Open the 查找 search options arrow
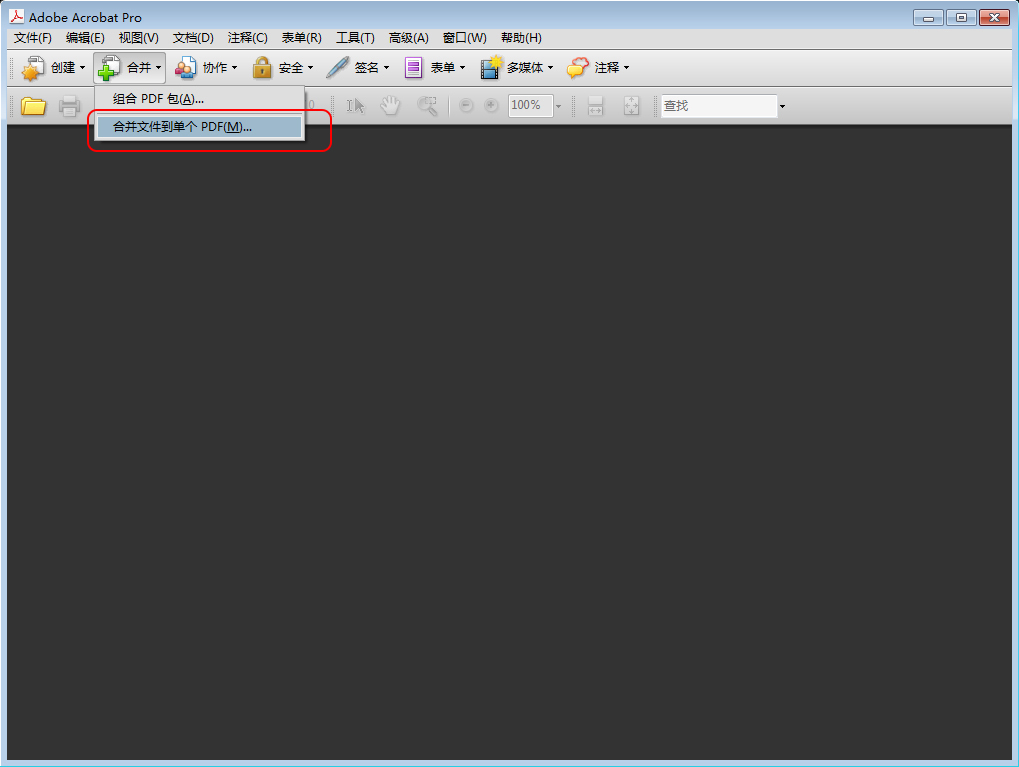 click(782, 106)
